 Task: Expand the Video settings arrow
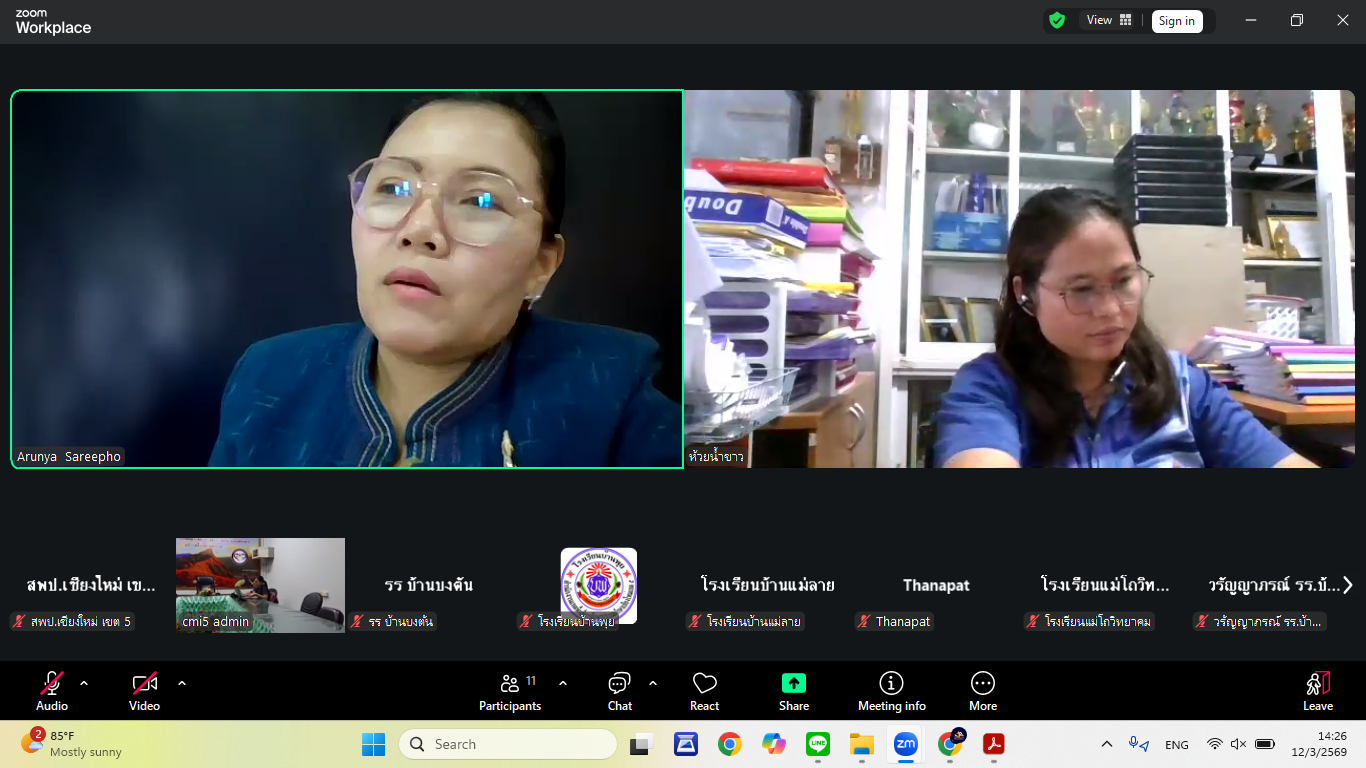tap(182, 683)
